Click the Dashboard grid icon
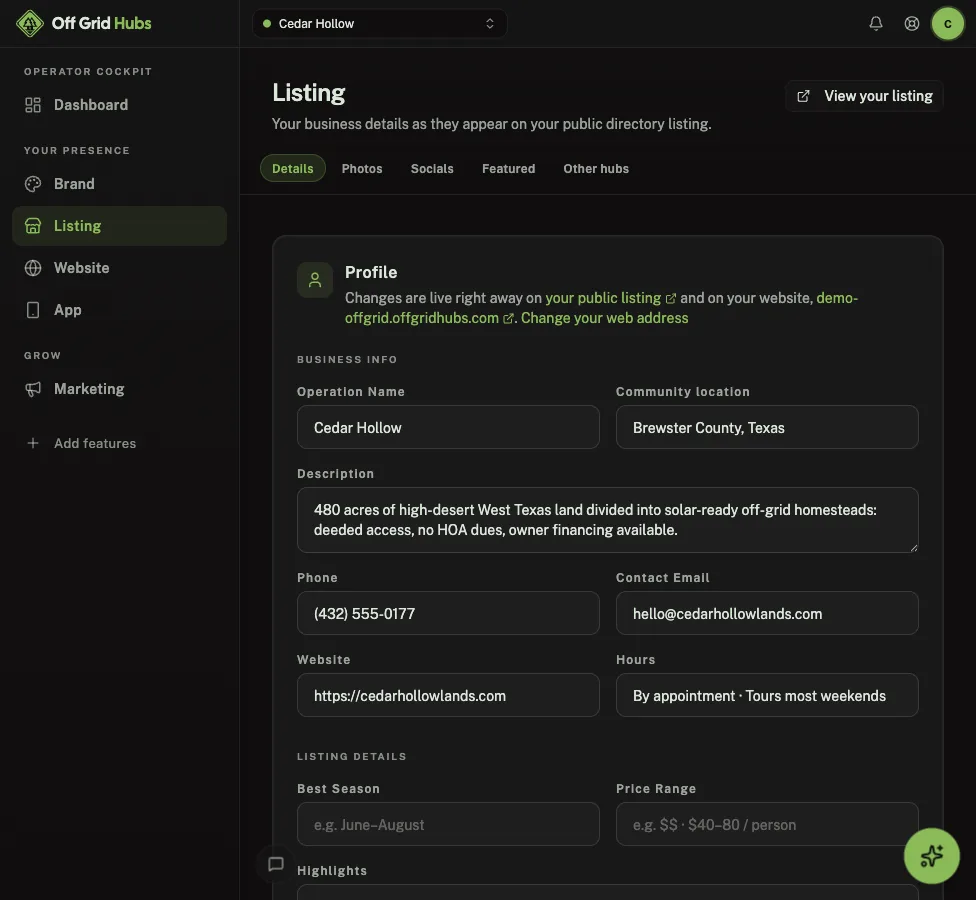The width and height of the screenshot is (976, 900). [x=32, y=105]
